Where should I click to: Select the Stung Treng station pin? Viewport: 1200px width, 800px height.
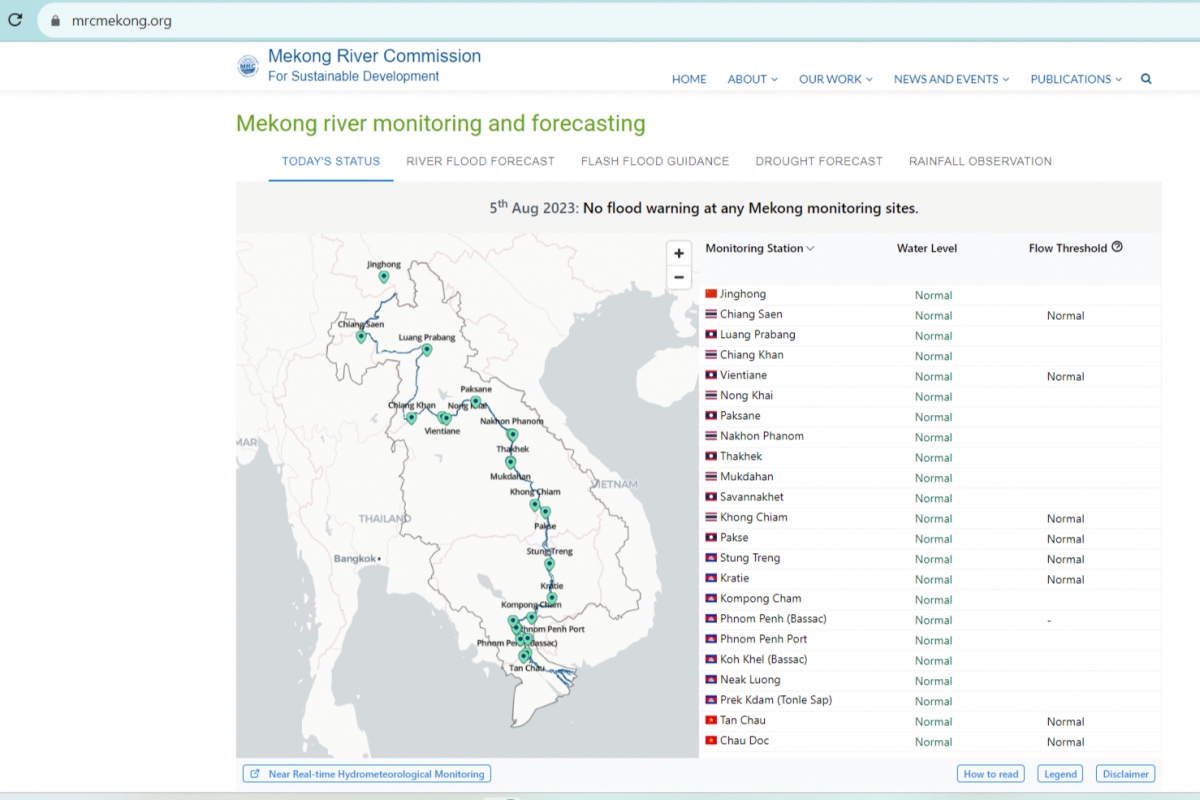tap(549, 564)
